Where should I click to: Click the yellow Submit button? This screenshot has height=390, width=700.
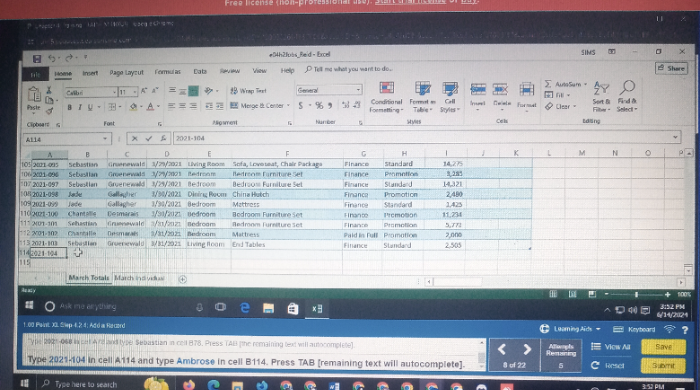pyautogui.click(x=663, y=365)
